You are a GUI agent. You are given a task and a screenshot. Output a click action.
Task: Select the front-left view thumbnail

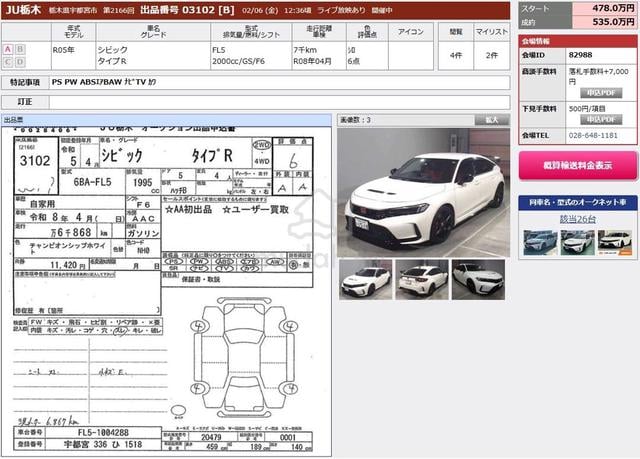pyautogui.click(x=365, y=279)
